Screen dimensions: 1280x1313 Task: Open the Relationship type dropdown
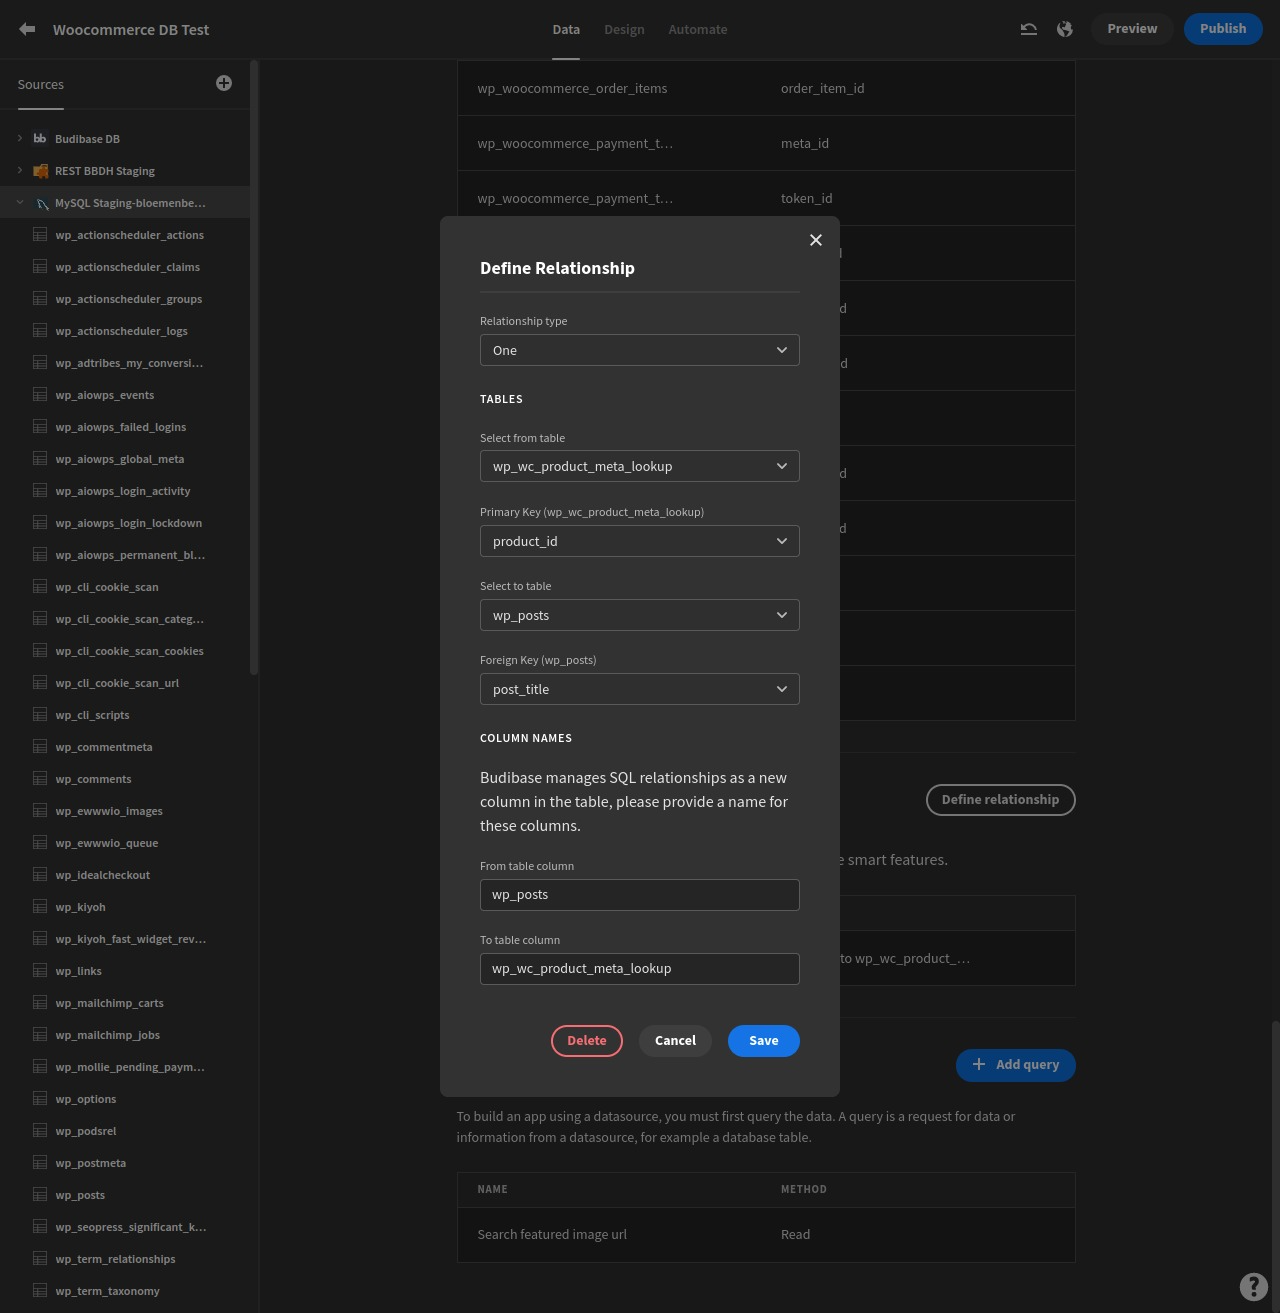coord(639,350)
